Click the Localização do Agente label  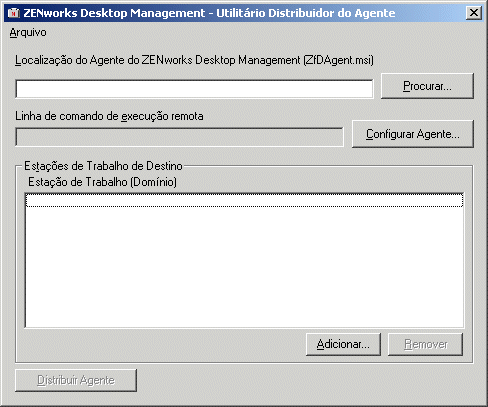(x=194, y=60)
